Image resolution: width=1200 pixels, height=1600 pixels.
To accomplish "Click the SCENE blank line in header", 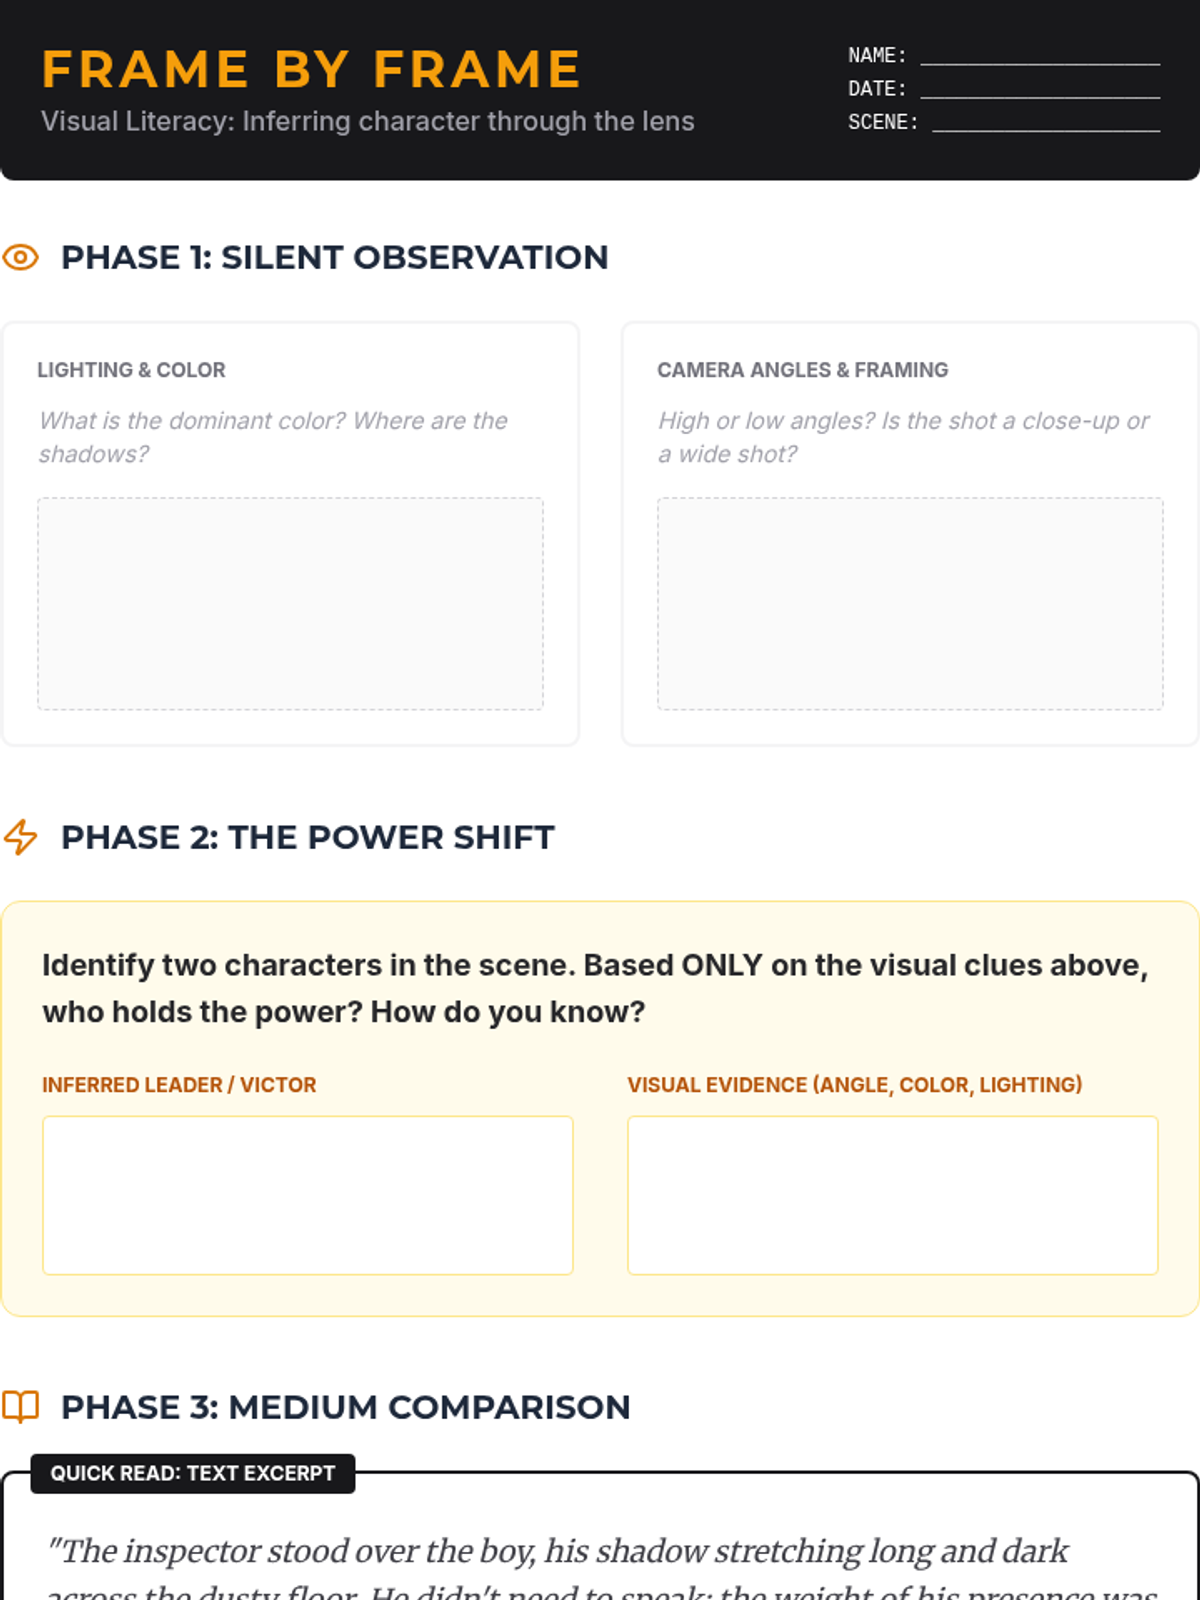I will point(1046,123).
